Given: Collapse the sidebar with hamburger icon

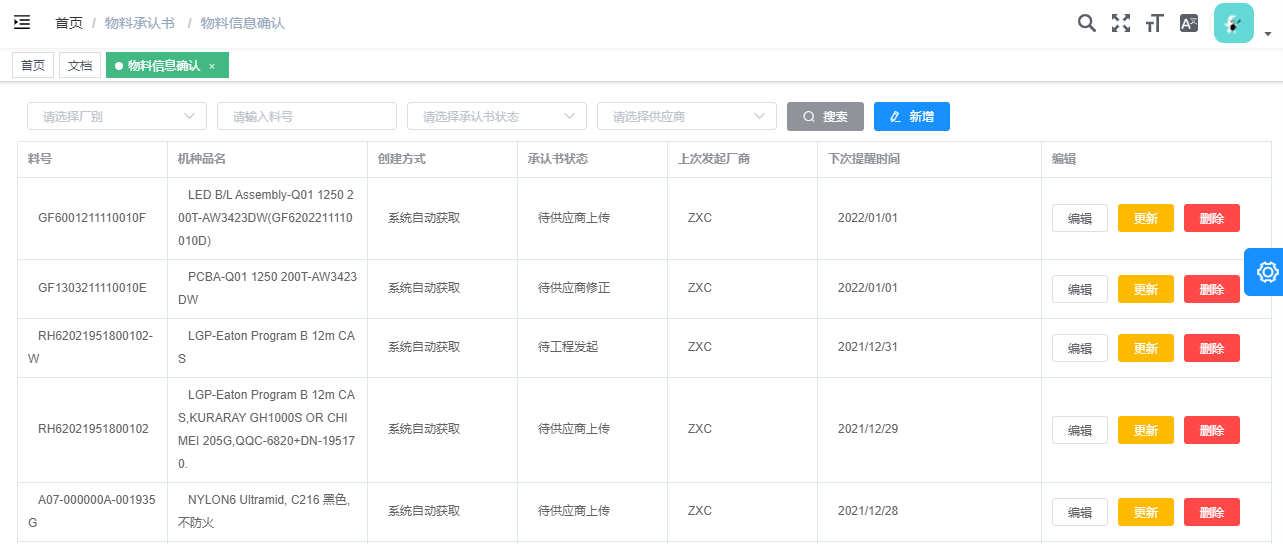Looking at the screenshot, I should pos(22,22).
